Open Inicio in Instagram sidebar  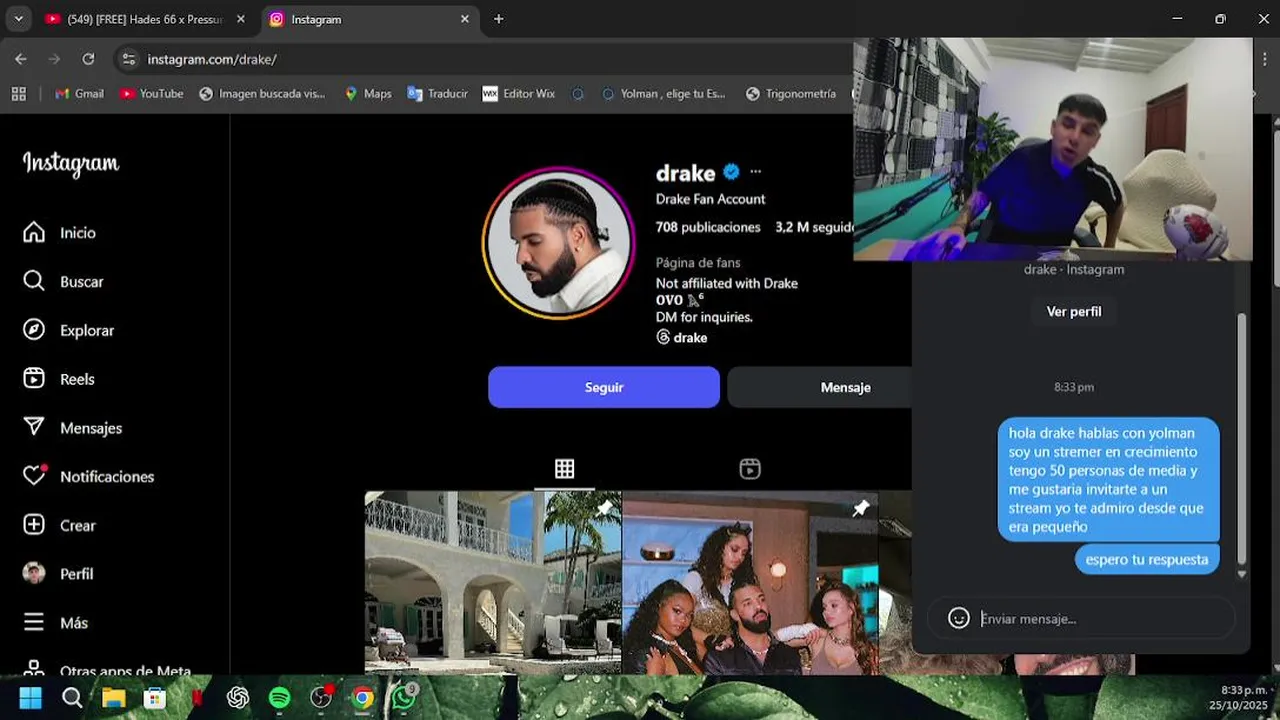click(60, 232)
